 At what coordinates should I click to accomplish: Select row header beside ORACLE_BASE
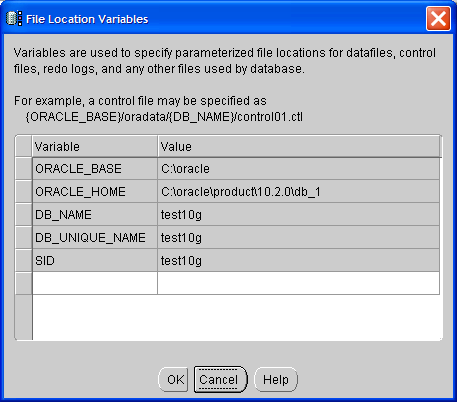(x=24, y=169)
